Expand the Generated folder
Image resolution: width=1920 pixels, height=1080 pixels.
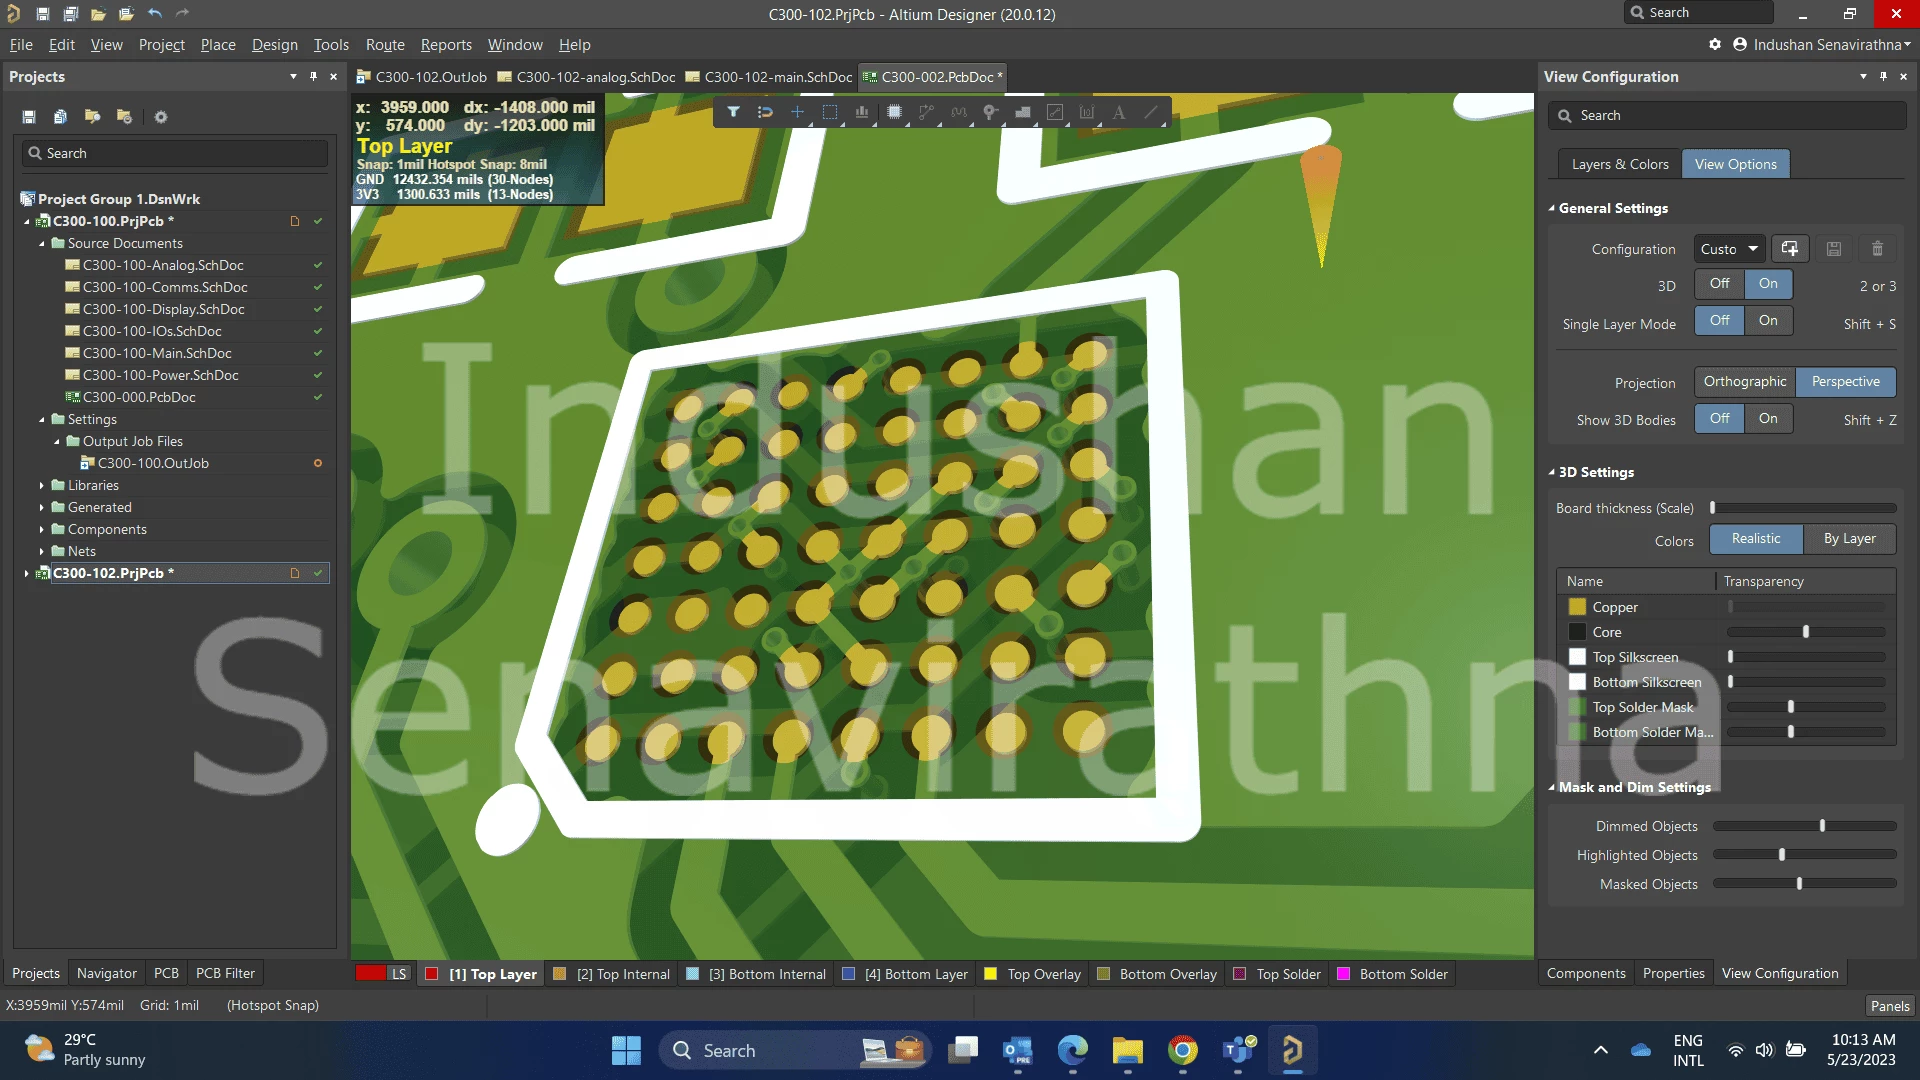42,508
